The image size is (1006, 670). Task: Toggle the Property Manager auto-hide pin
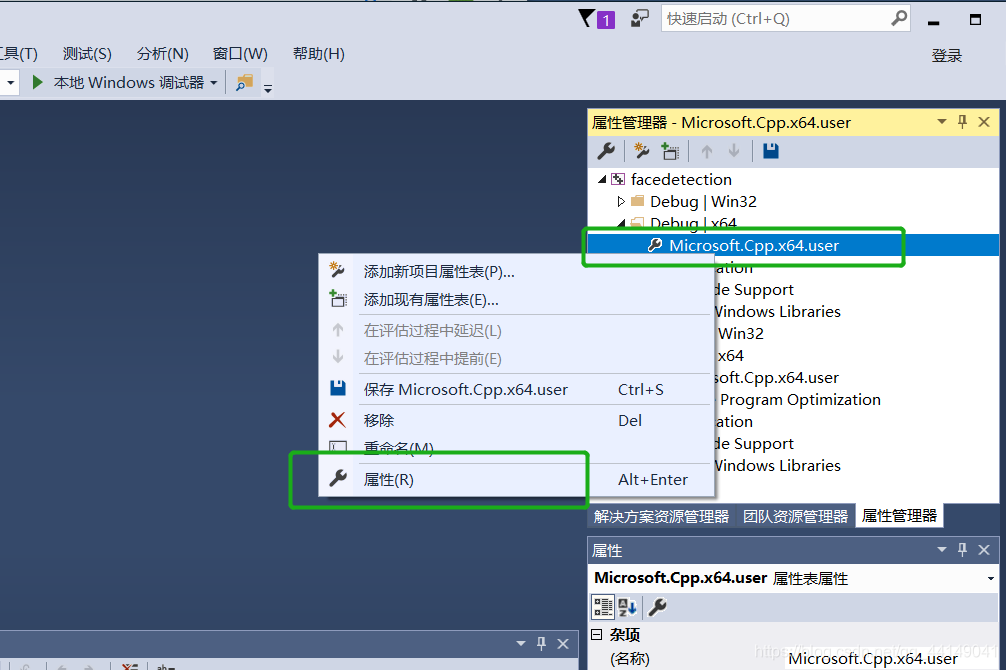[x=962, y=121]
